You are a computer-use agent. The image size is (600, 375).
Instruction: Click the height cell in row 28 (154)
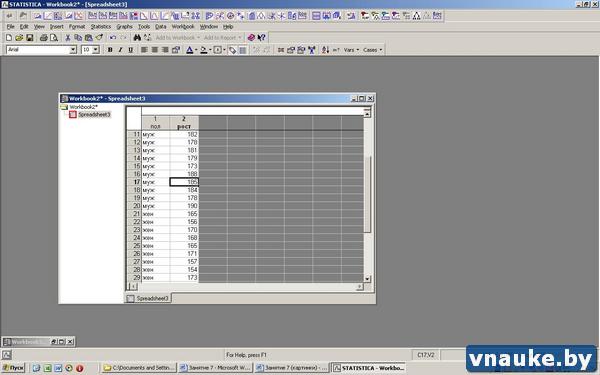184,269
